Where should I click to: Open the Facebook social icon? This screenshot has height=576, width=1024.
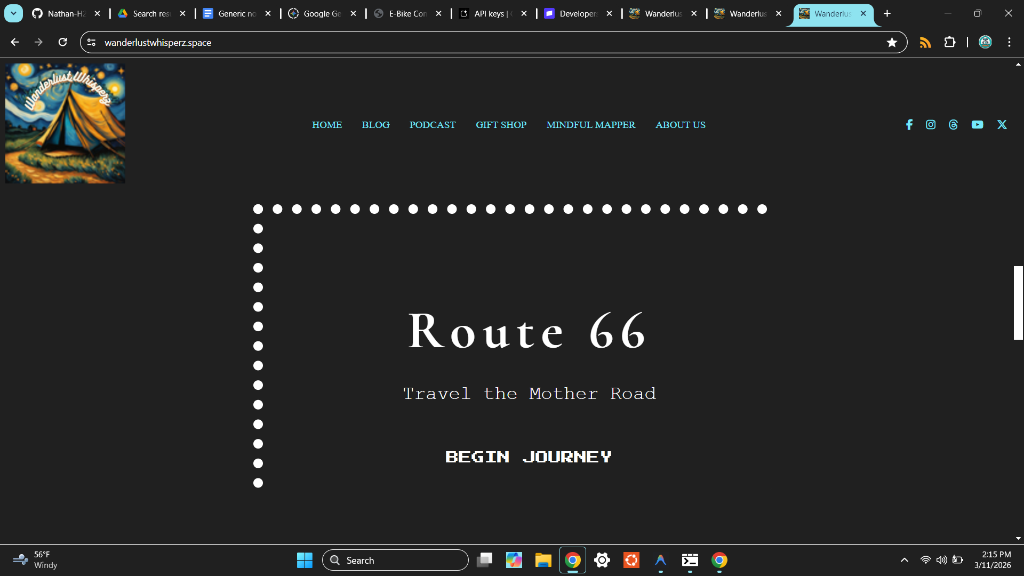pos(909,125)
